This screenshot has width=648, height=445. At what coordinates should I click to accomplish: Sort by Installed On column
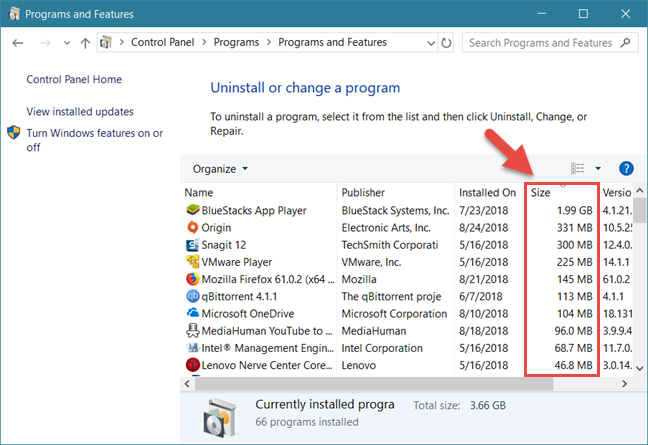point(489,193)
